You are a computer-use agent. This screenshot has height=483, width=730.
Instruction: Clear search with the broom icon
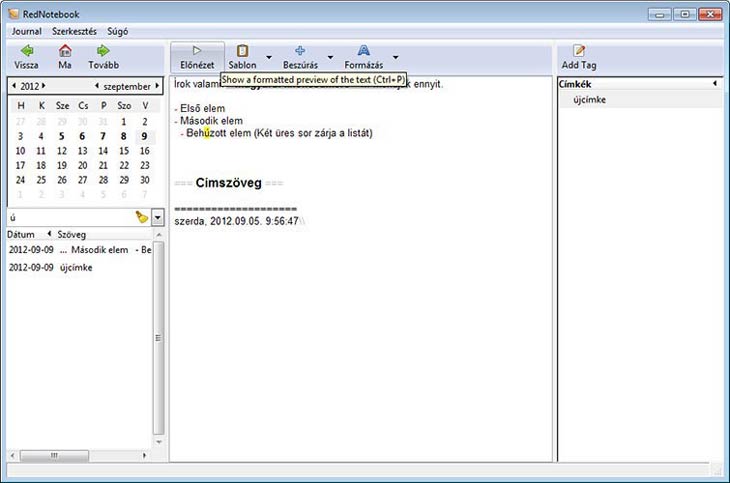pyautogui.click(x=141, y=217)
